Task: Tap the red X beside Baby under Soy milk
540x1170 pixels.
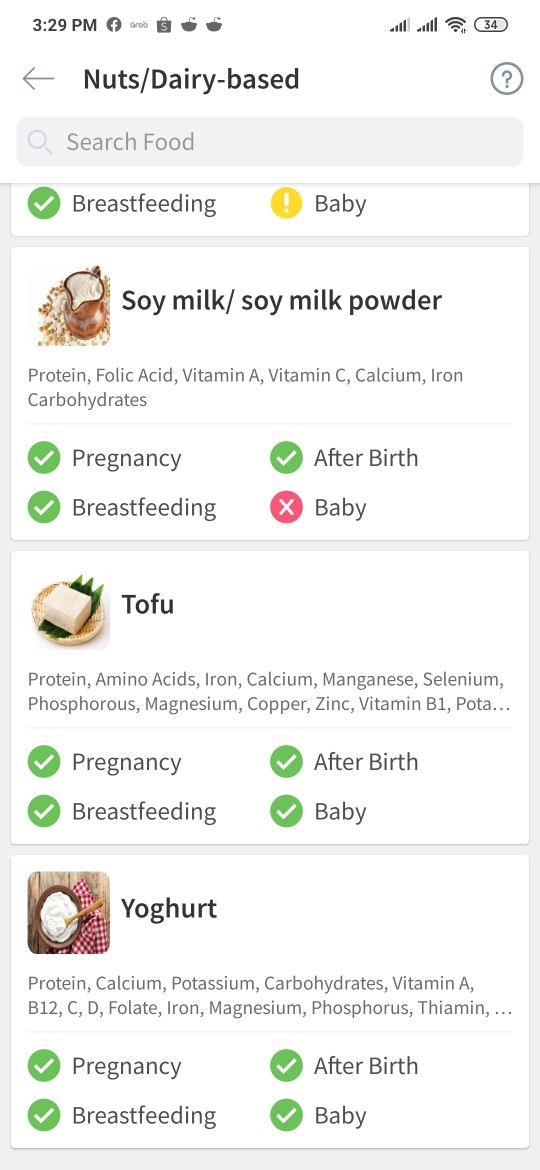Action: 286,507
